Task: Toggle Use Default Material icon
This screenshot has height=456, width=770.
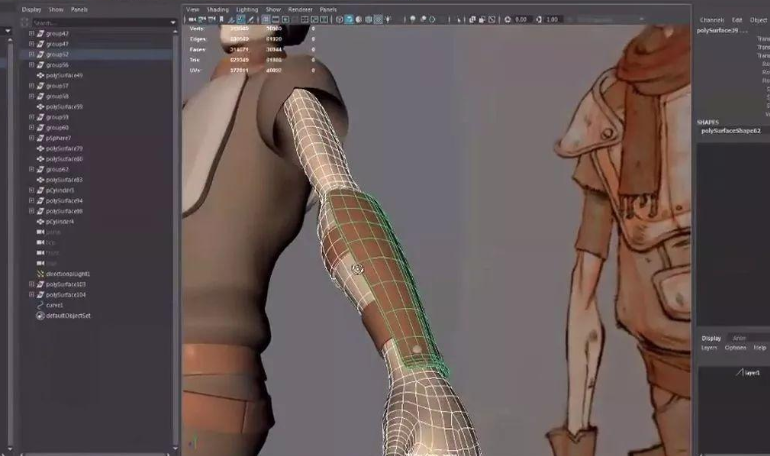Action: pyautogui.click(x=358, y=20)
